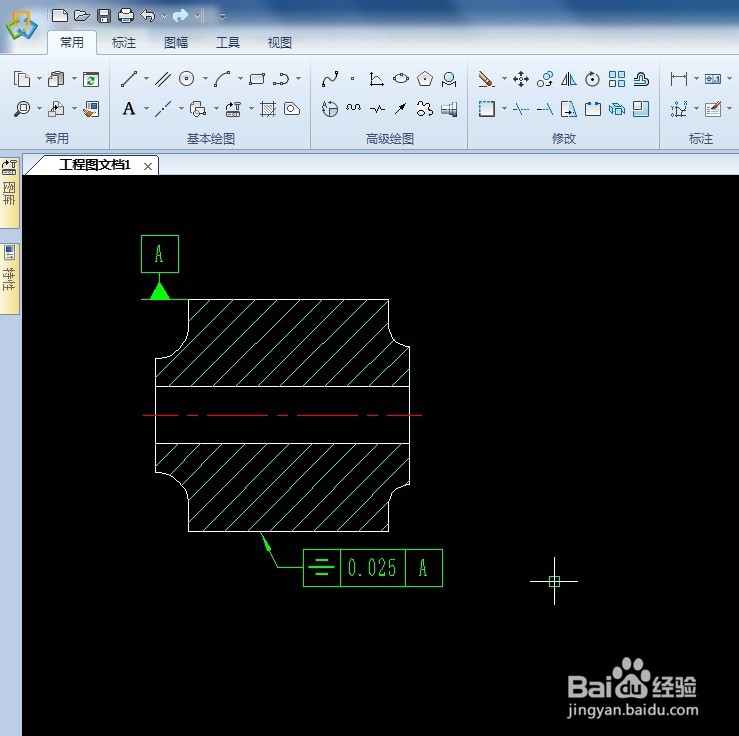Expand the Circle tool dropdown arrow
Image resolution: width=739 pixels, height=736 pixels.
[205, 79]
